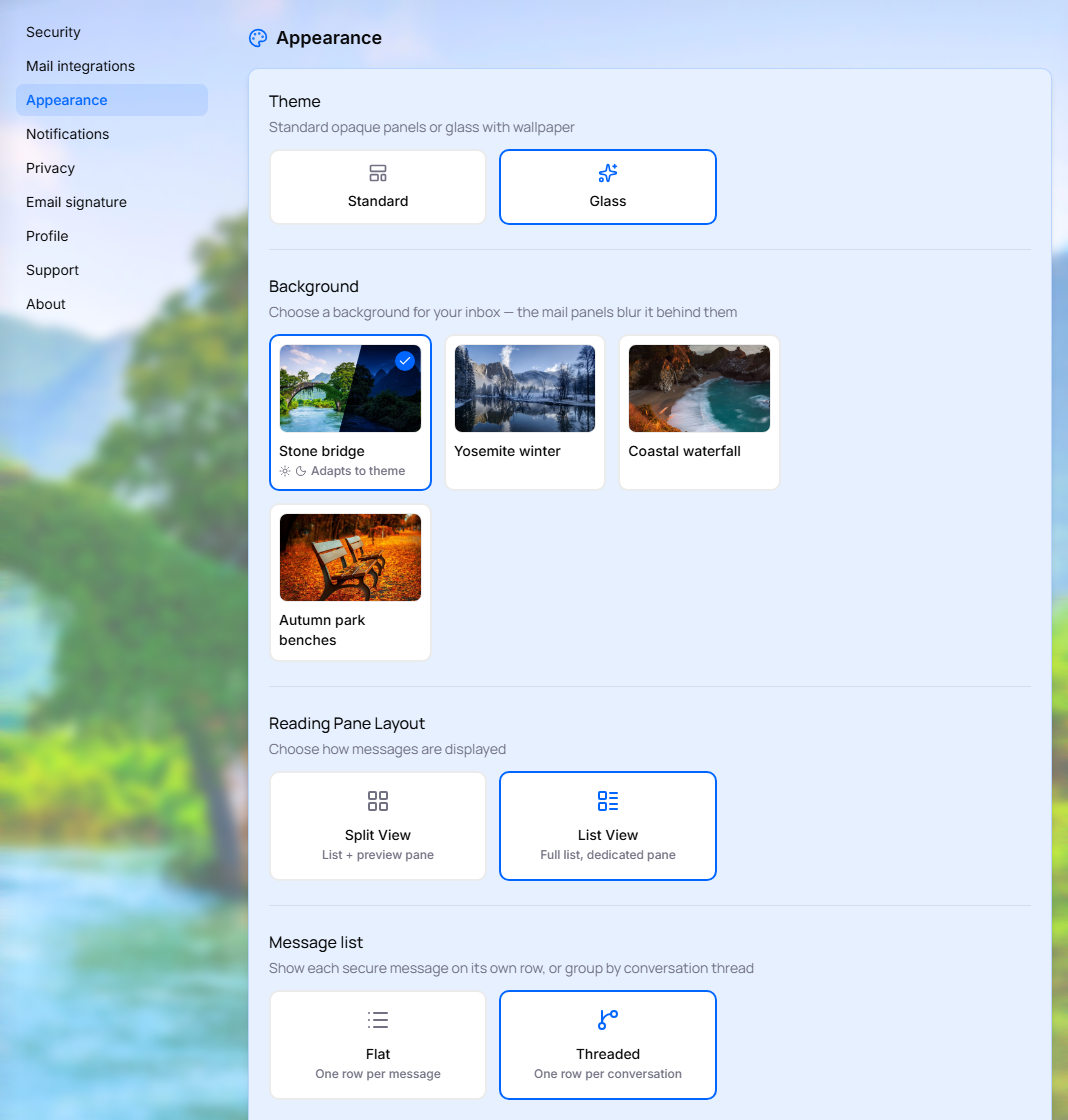Open the Privacy settings section
Viewport: 1068px width, 1120px height.
coord(112,168)
